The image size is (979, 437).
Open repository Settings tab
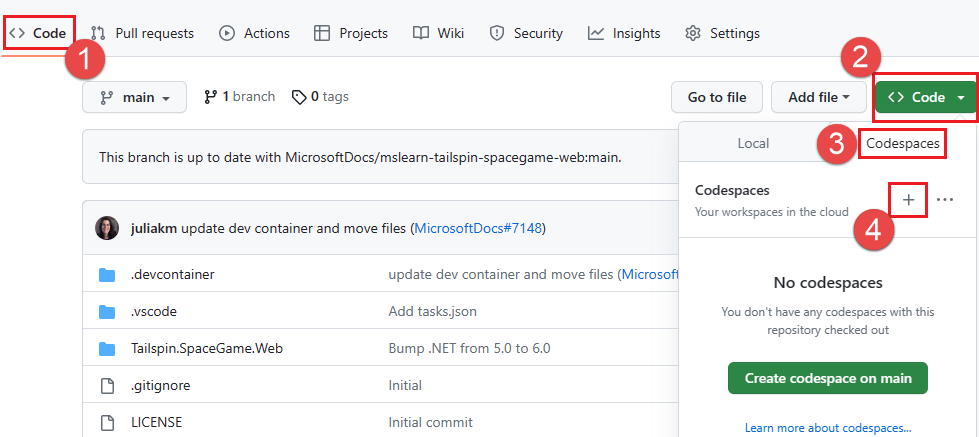click(x=722, y=33)
